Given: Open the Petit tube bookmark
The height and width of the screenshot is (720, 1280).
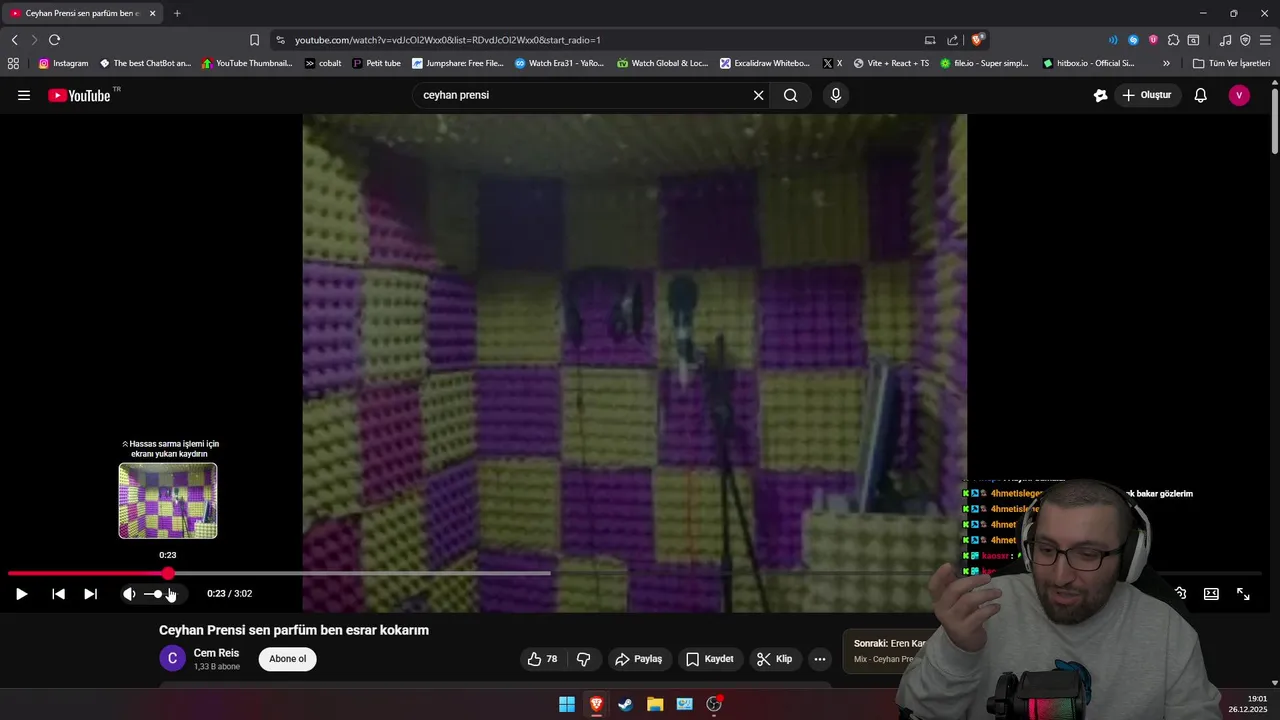Looking at the screenshot, I should click(376, 63).
